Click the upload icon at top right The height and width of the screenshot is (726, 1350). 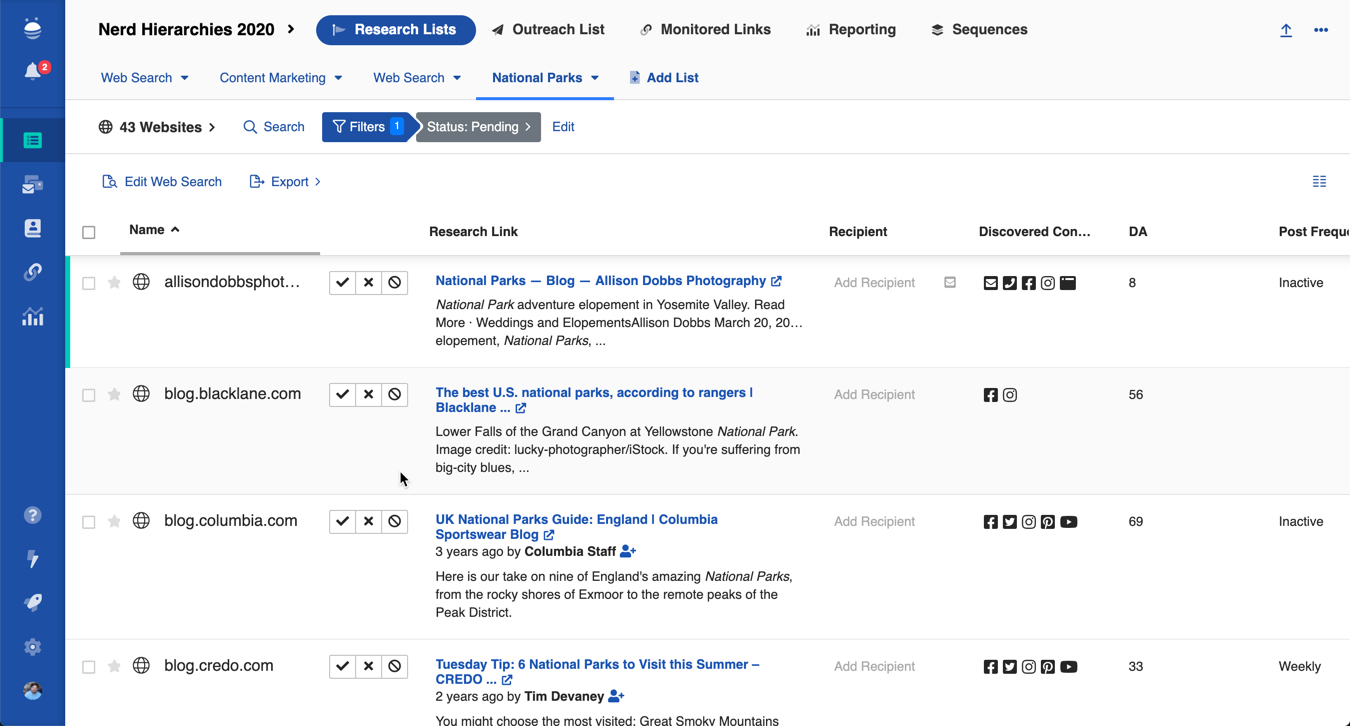pos(1286,30)
